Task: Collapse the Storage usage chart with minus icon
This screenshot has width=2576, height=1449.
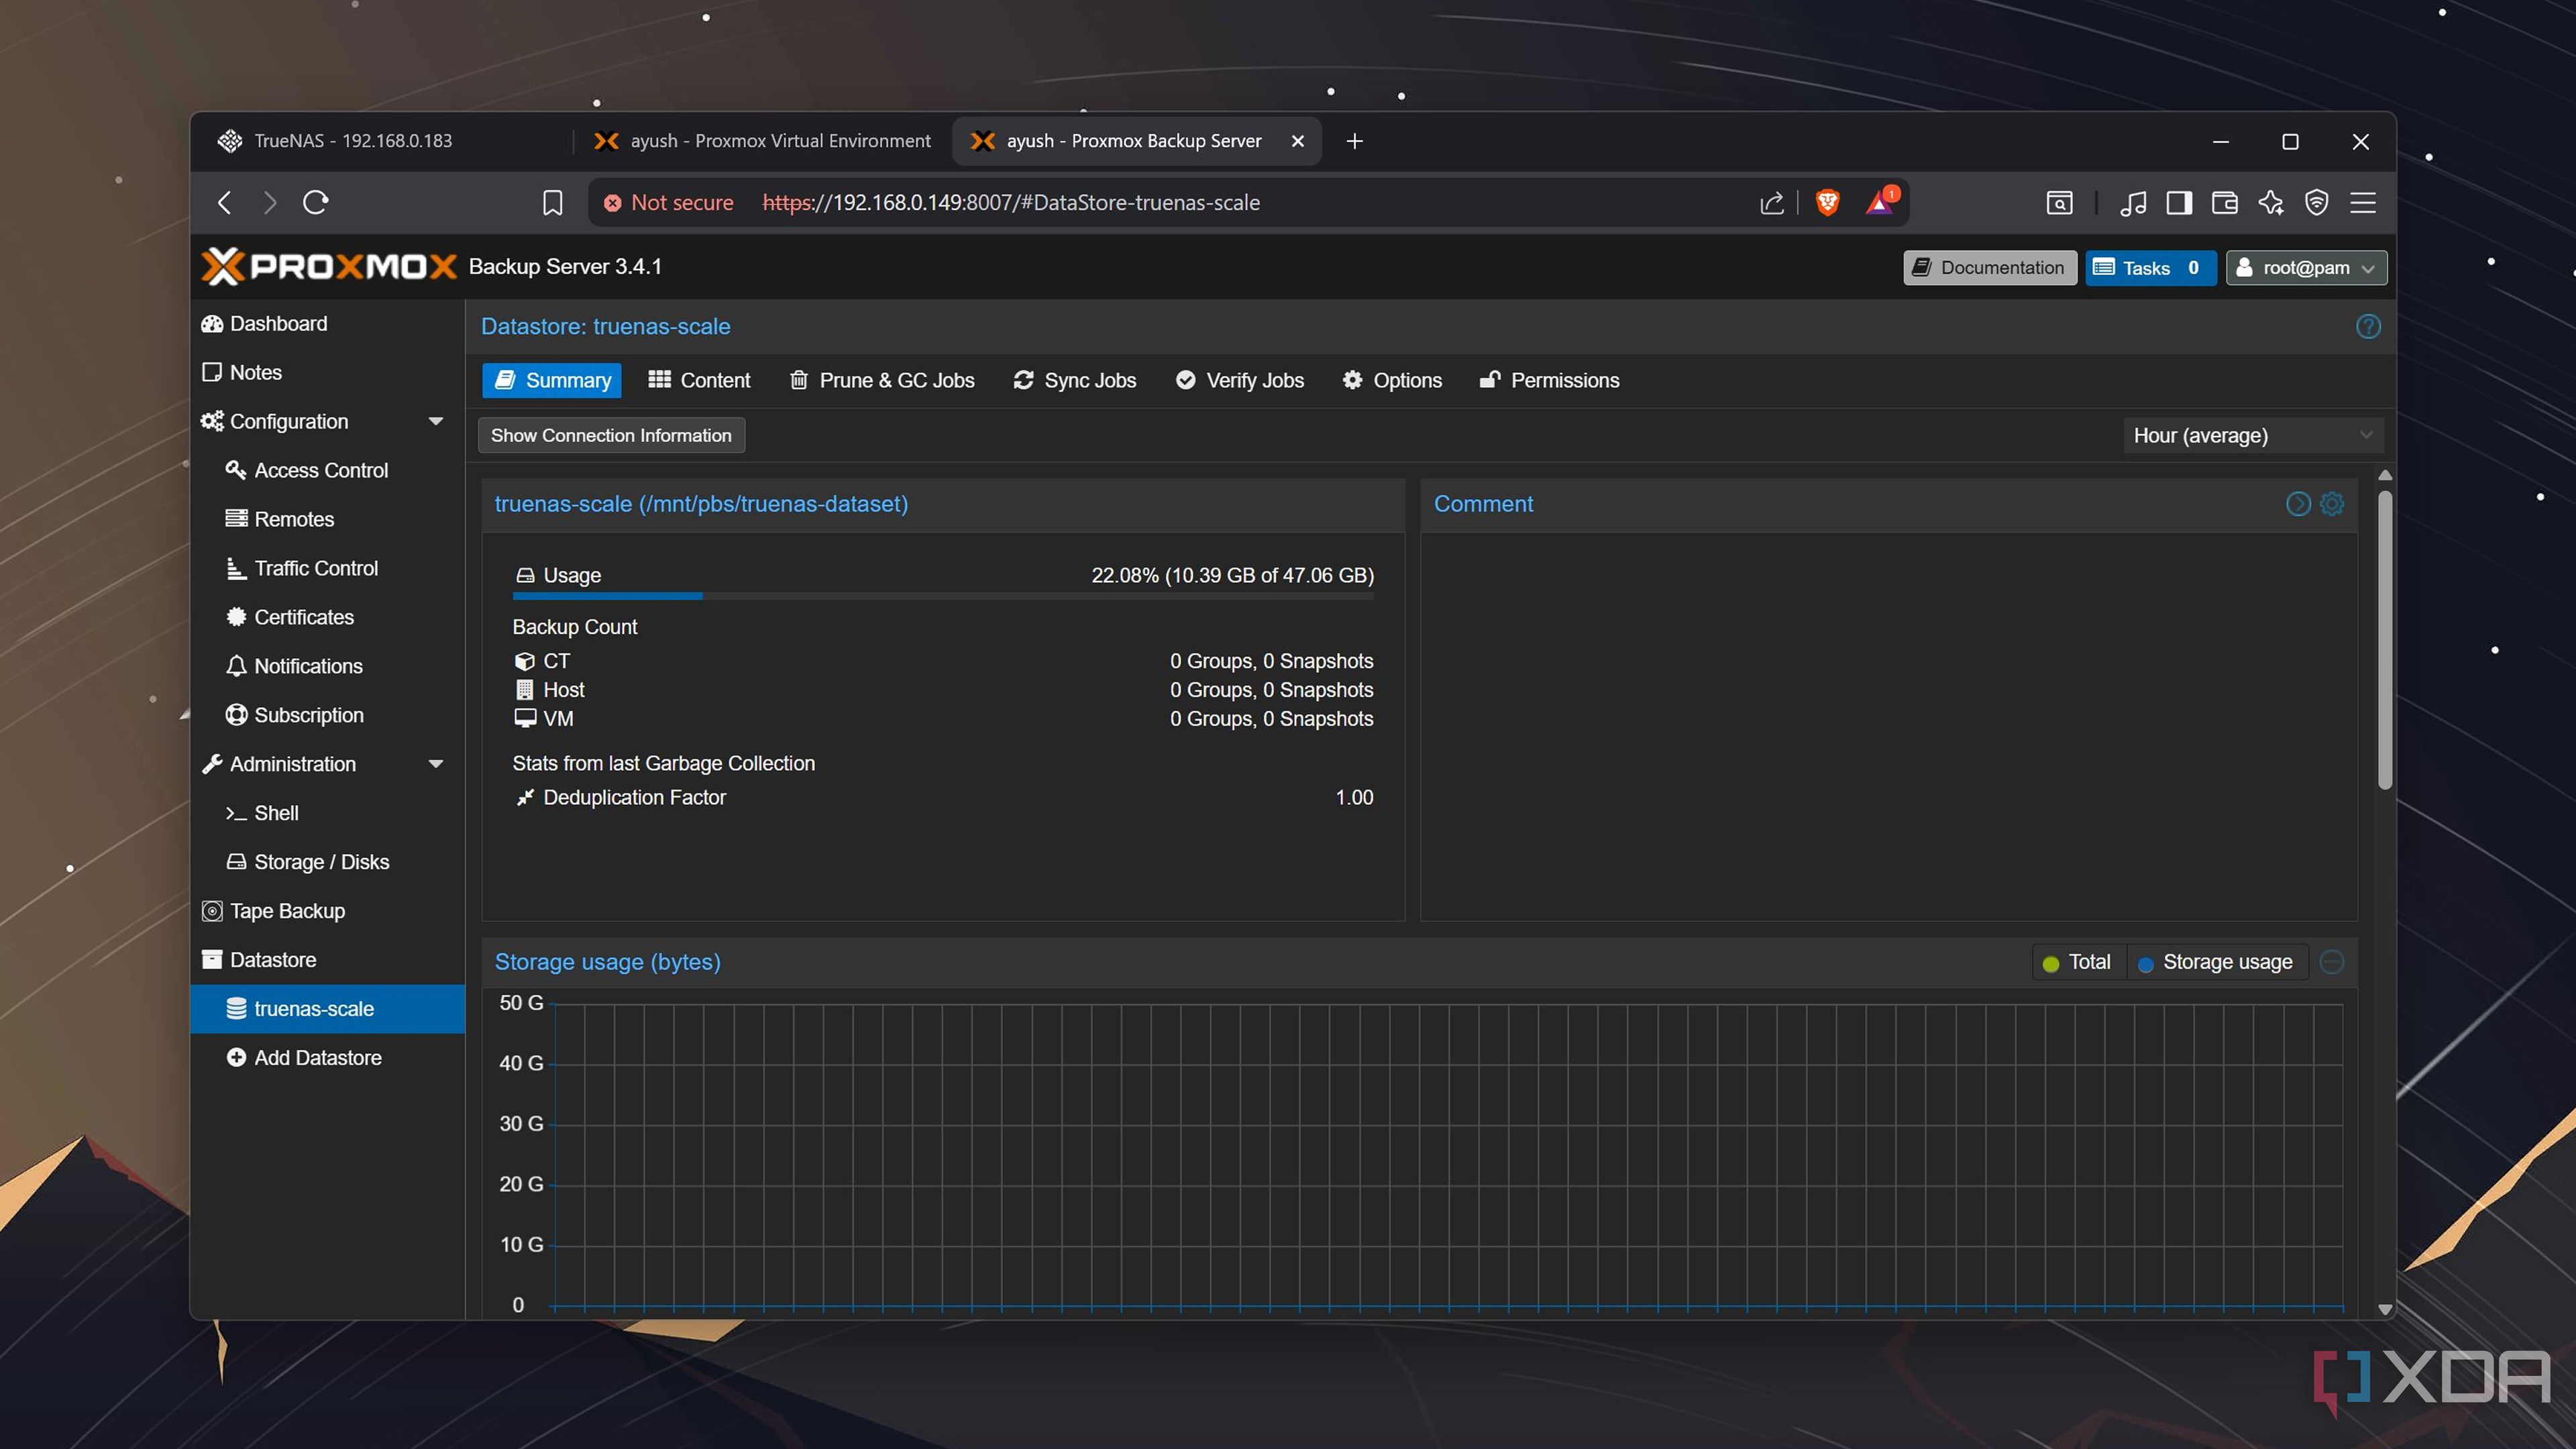Action: (2332, 961)
